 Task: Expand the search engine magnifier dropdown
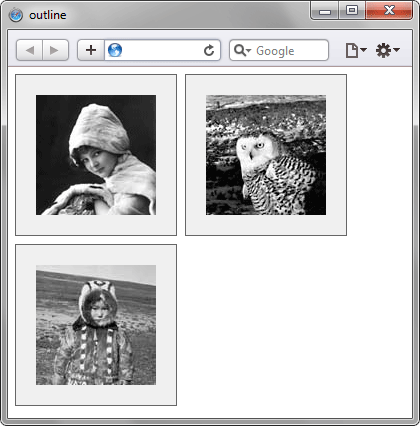pos(242,50)
